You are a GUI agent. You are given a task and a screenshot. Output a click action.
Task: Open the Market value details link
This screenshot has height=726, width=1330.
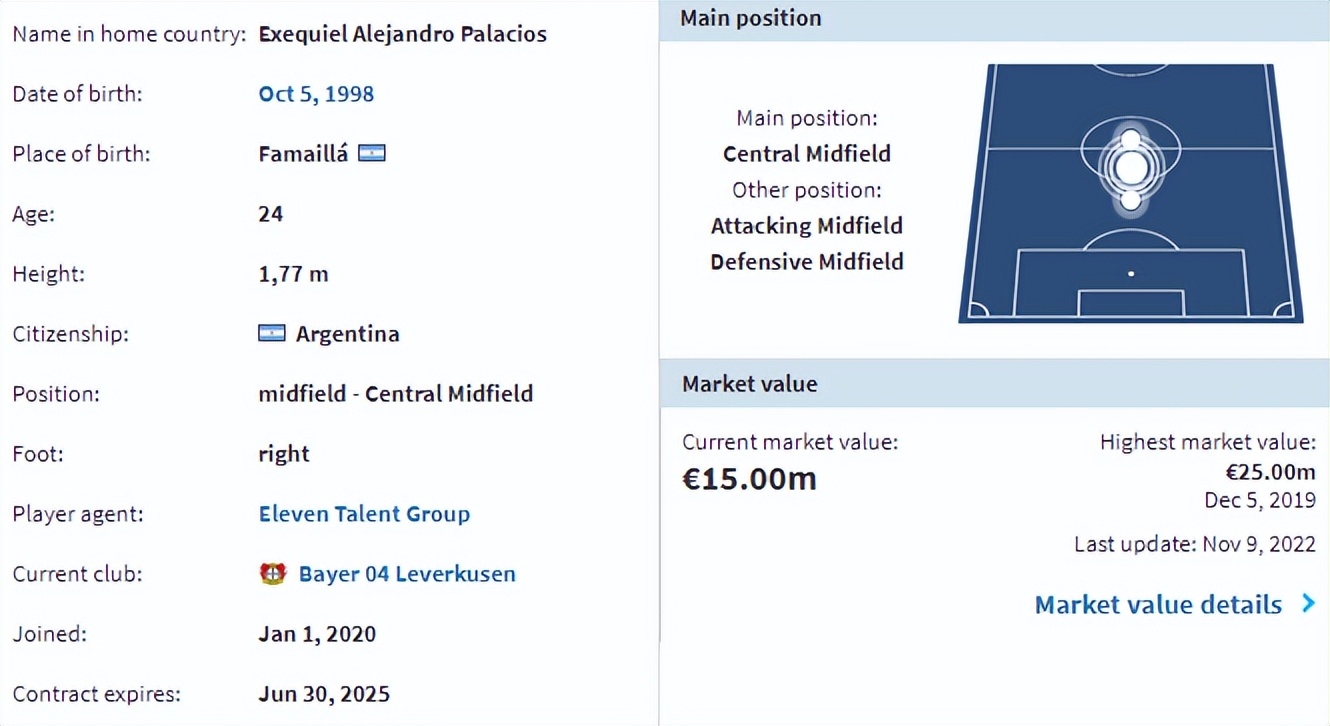tap(1158, 605)
